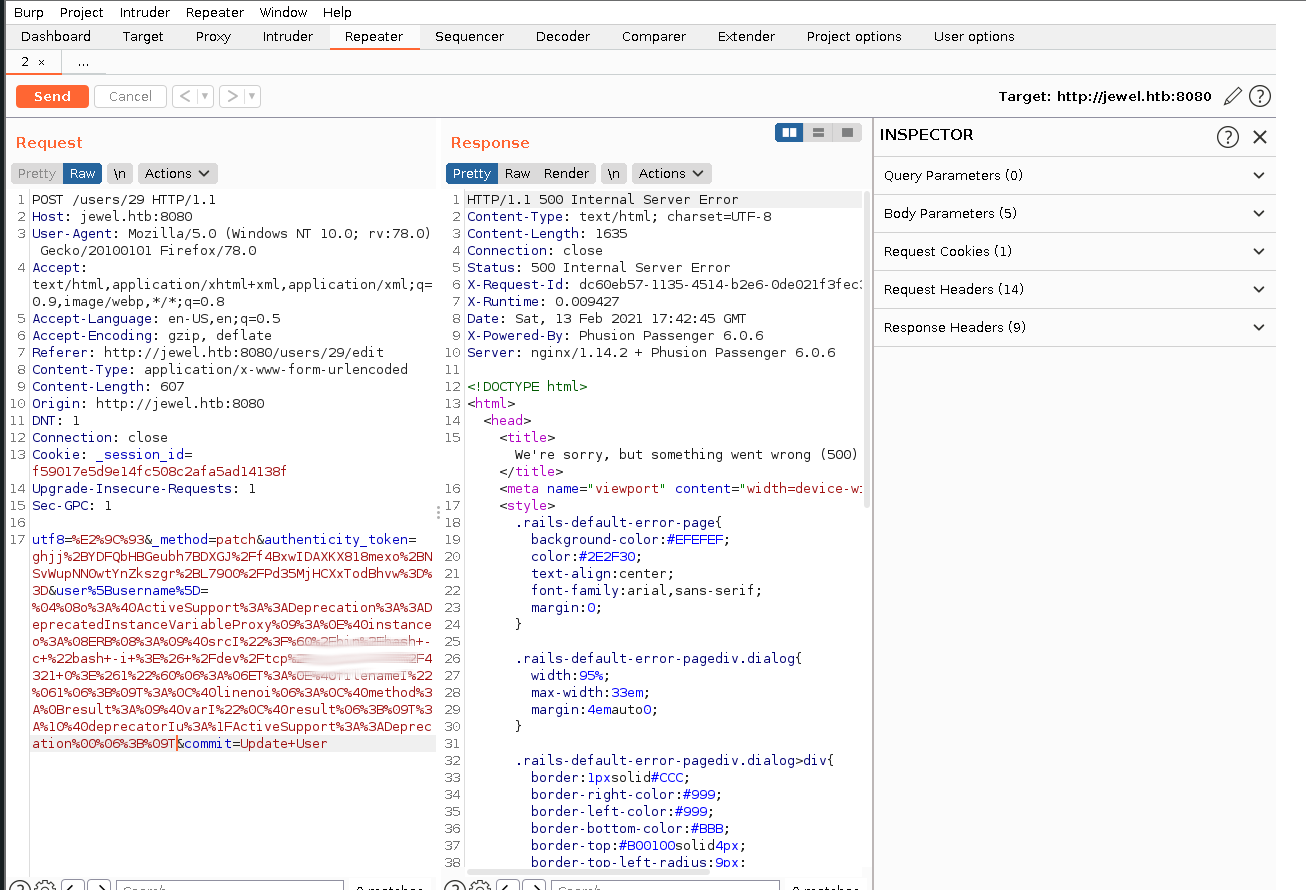Switch to the Extender tab

[x=746, y=36]
